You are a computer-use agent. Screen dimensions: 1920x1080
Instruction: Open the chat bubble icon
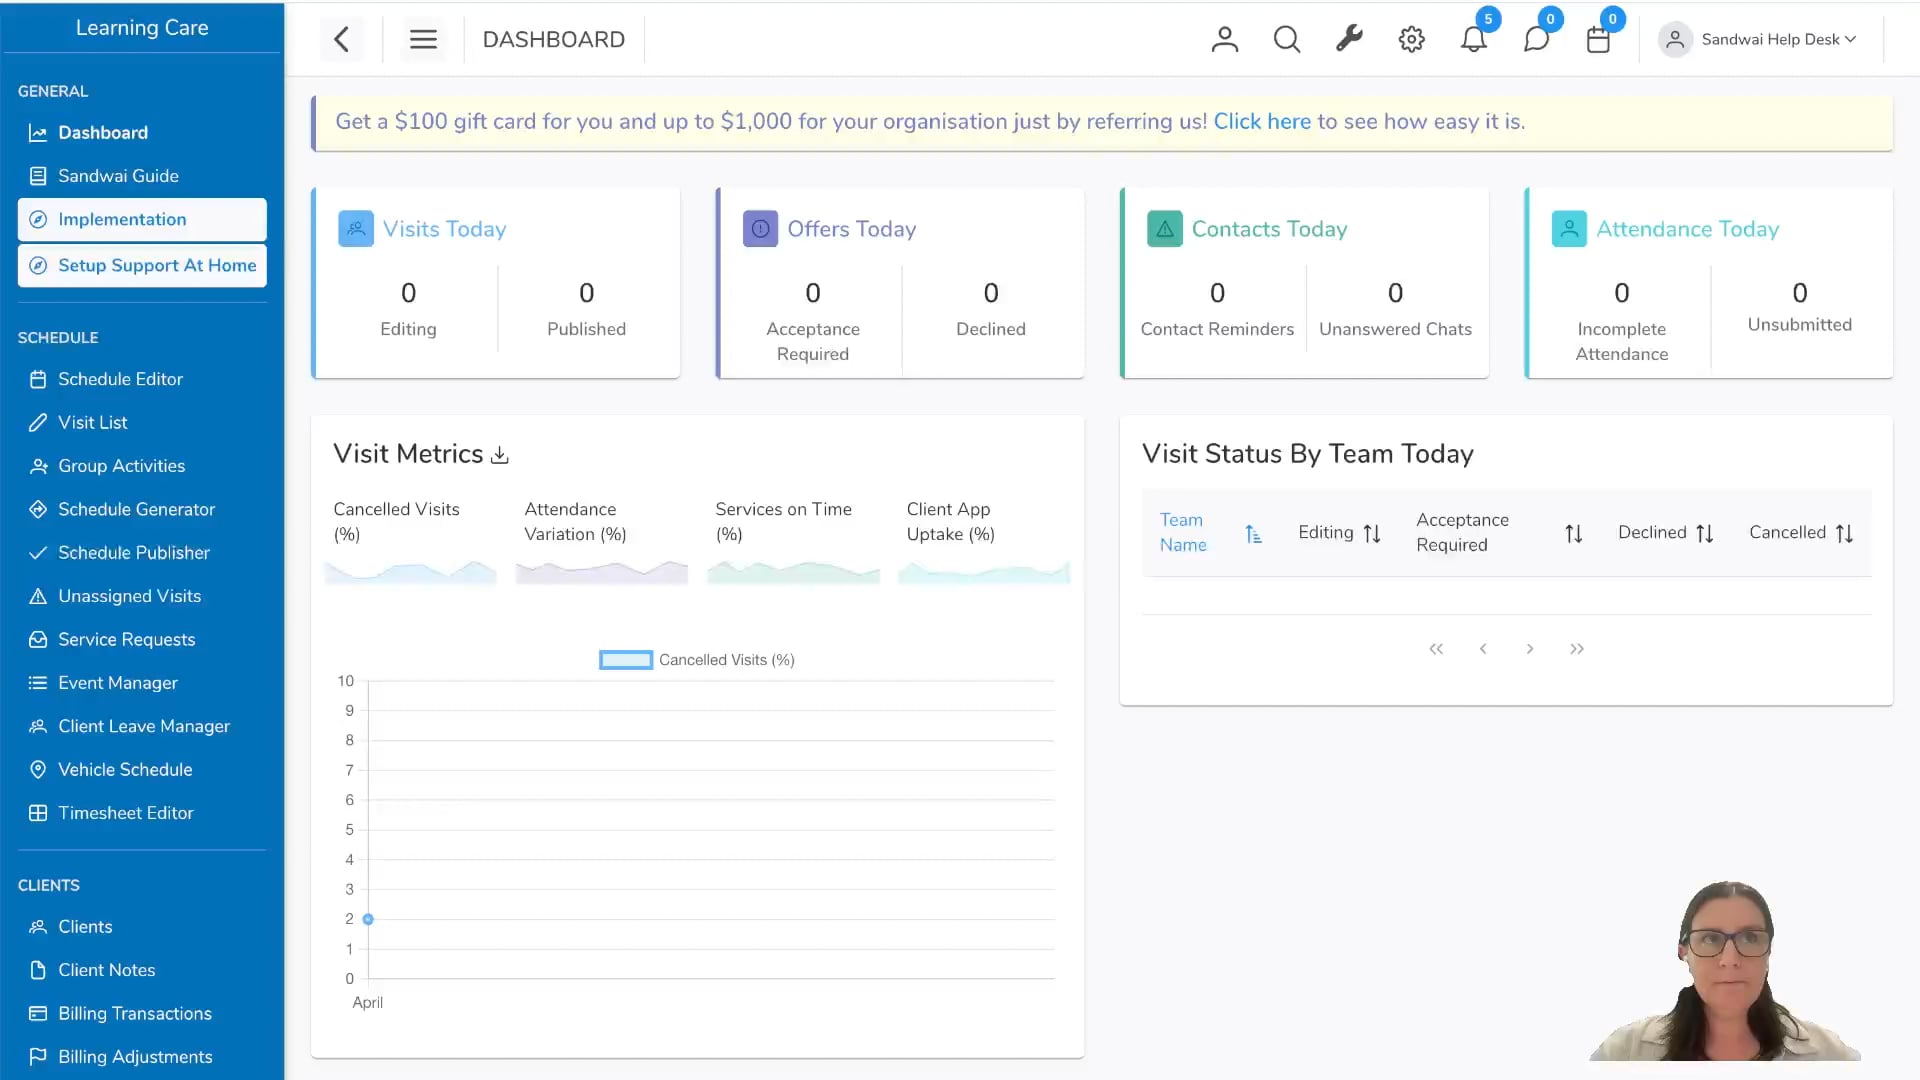point(1536,39)
